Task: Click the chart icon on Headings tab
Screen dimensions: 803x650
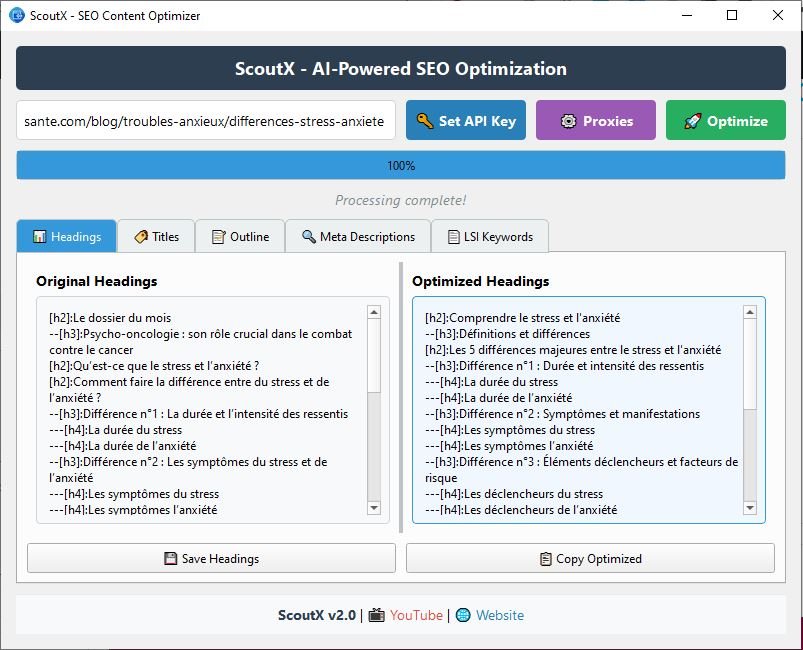Action: tap(39, 237)
